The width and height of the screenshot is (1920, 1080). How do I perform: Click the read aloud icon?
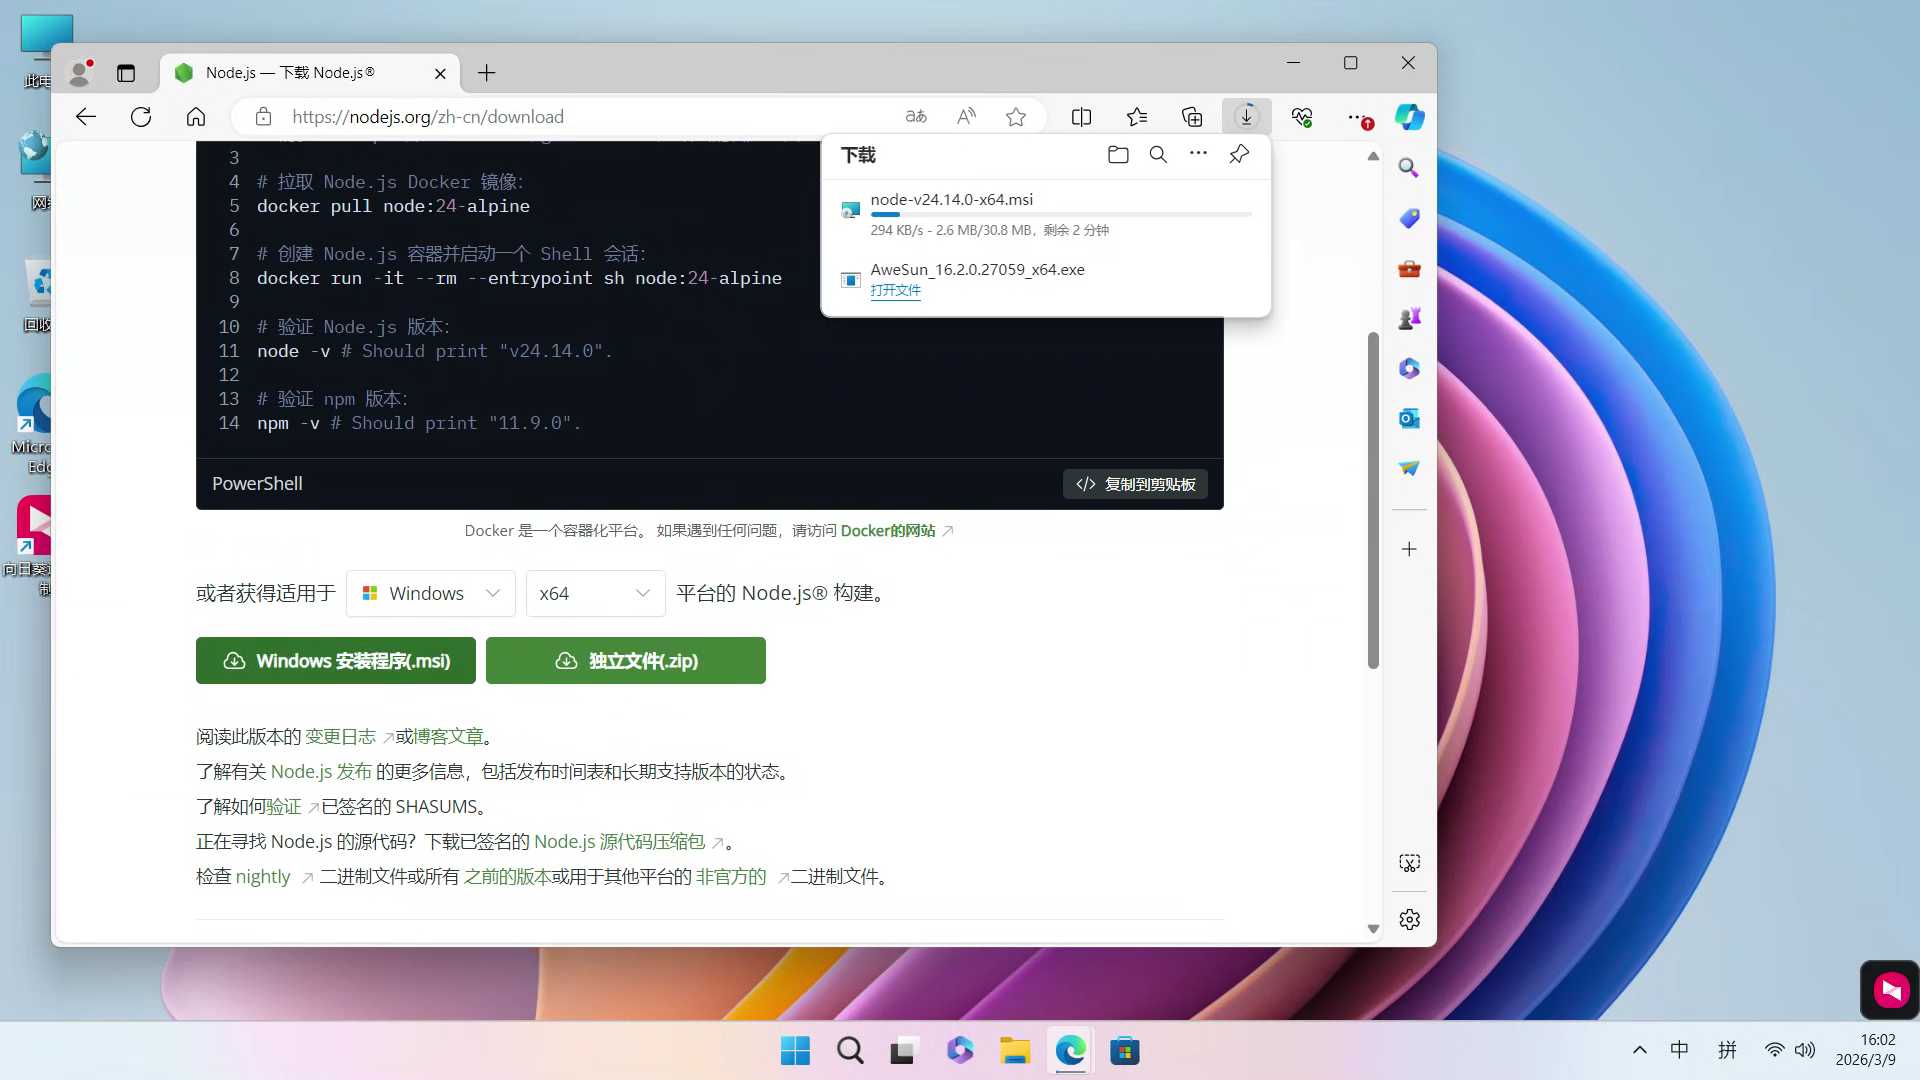(x=966, y=117)
